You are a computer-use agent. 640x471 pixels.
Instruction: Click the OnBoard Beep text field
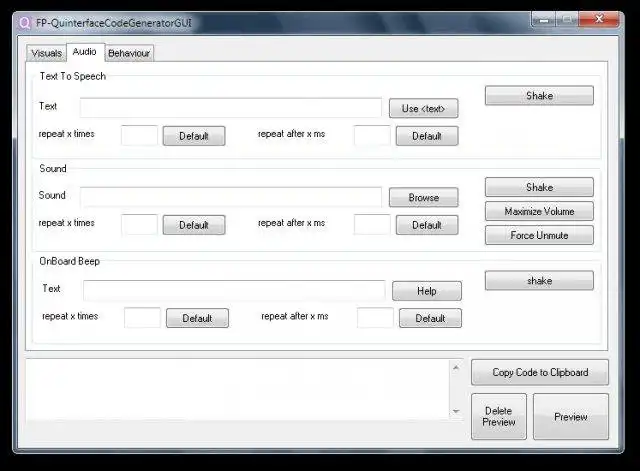click(x=234, y=290)
